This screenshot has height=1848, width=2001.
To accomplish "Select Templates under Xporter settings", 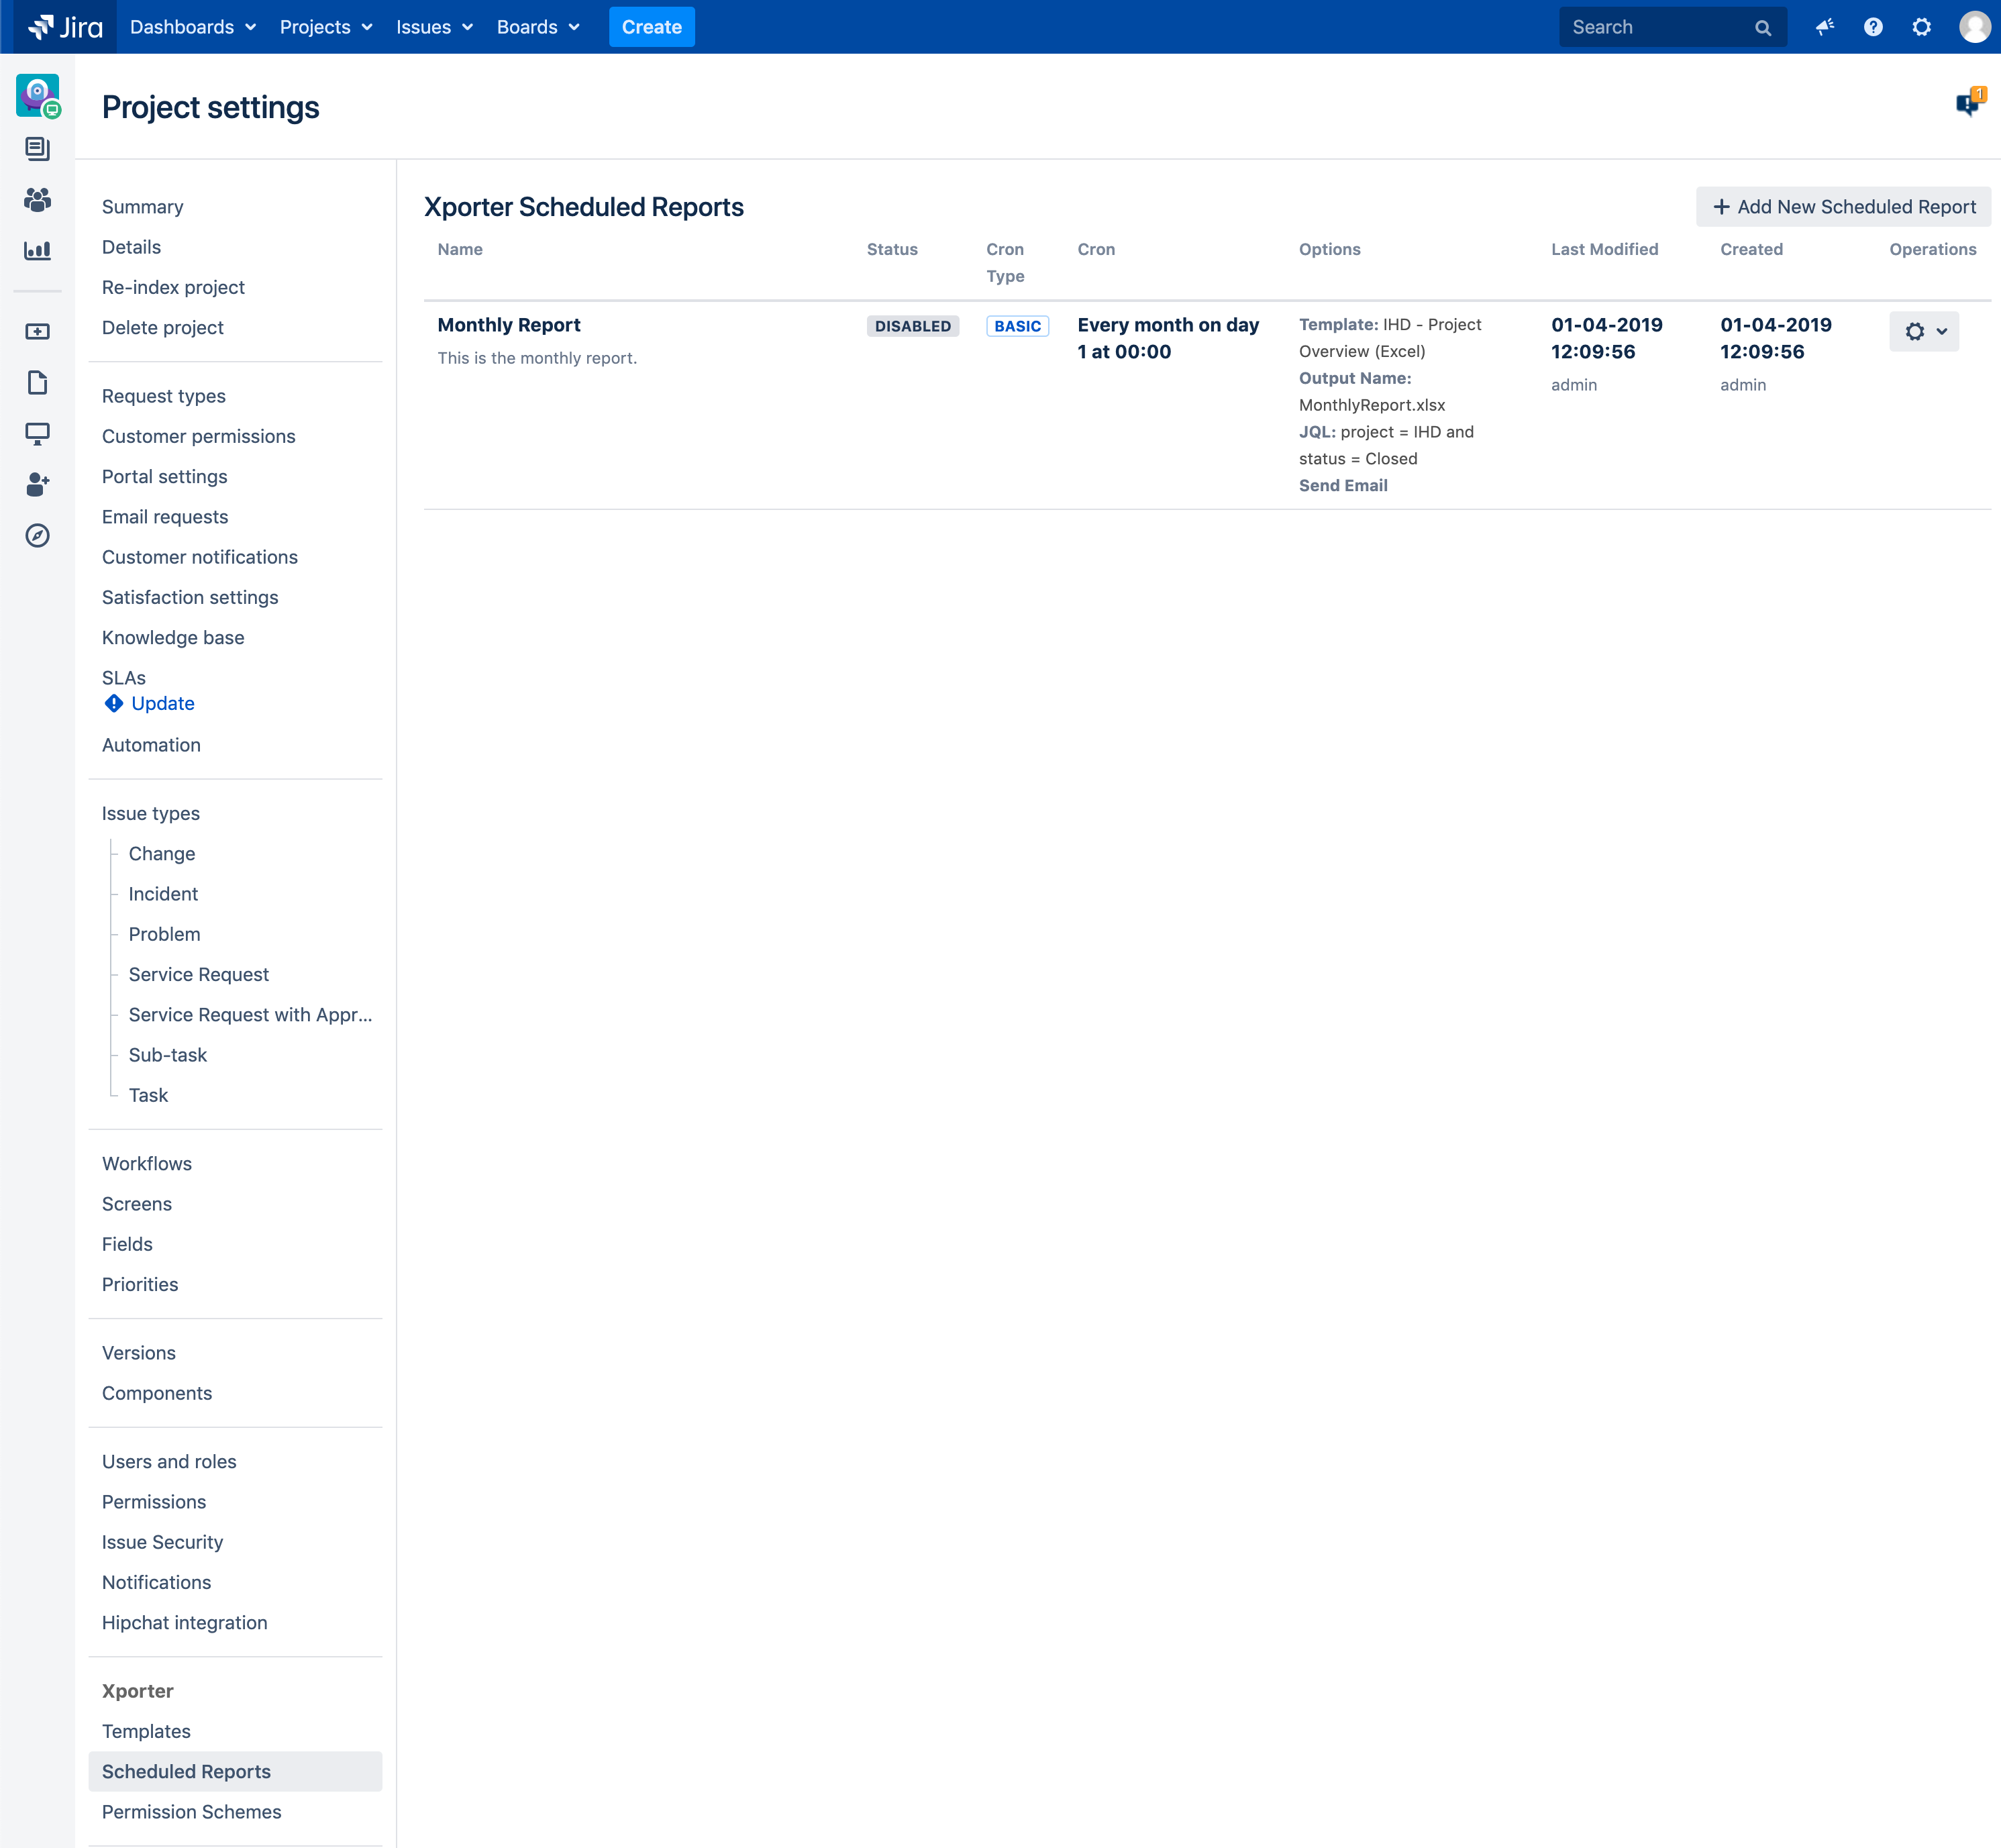I will click(146, 1731).
